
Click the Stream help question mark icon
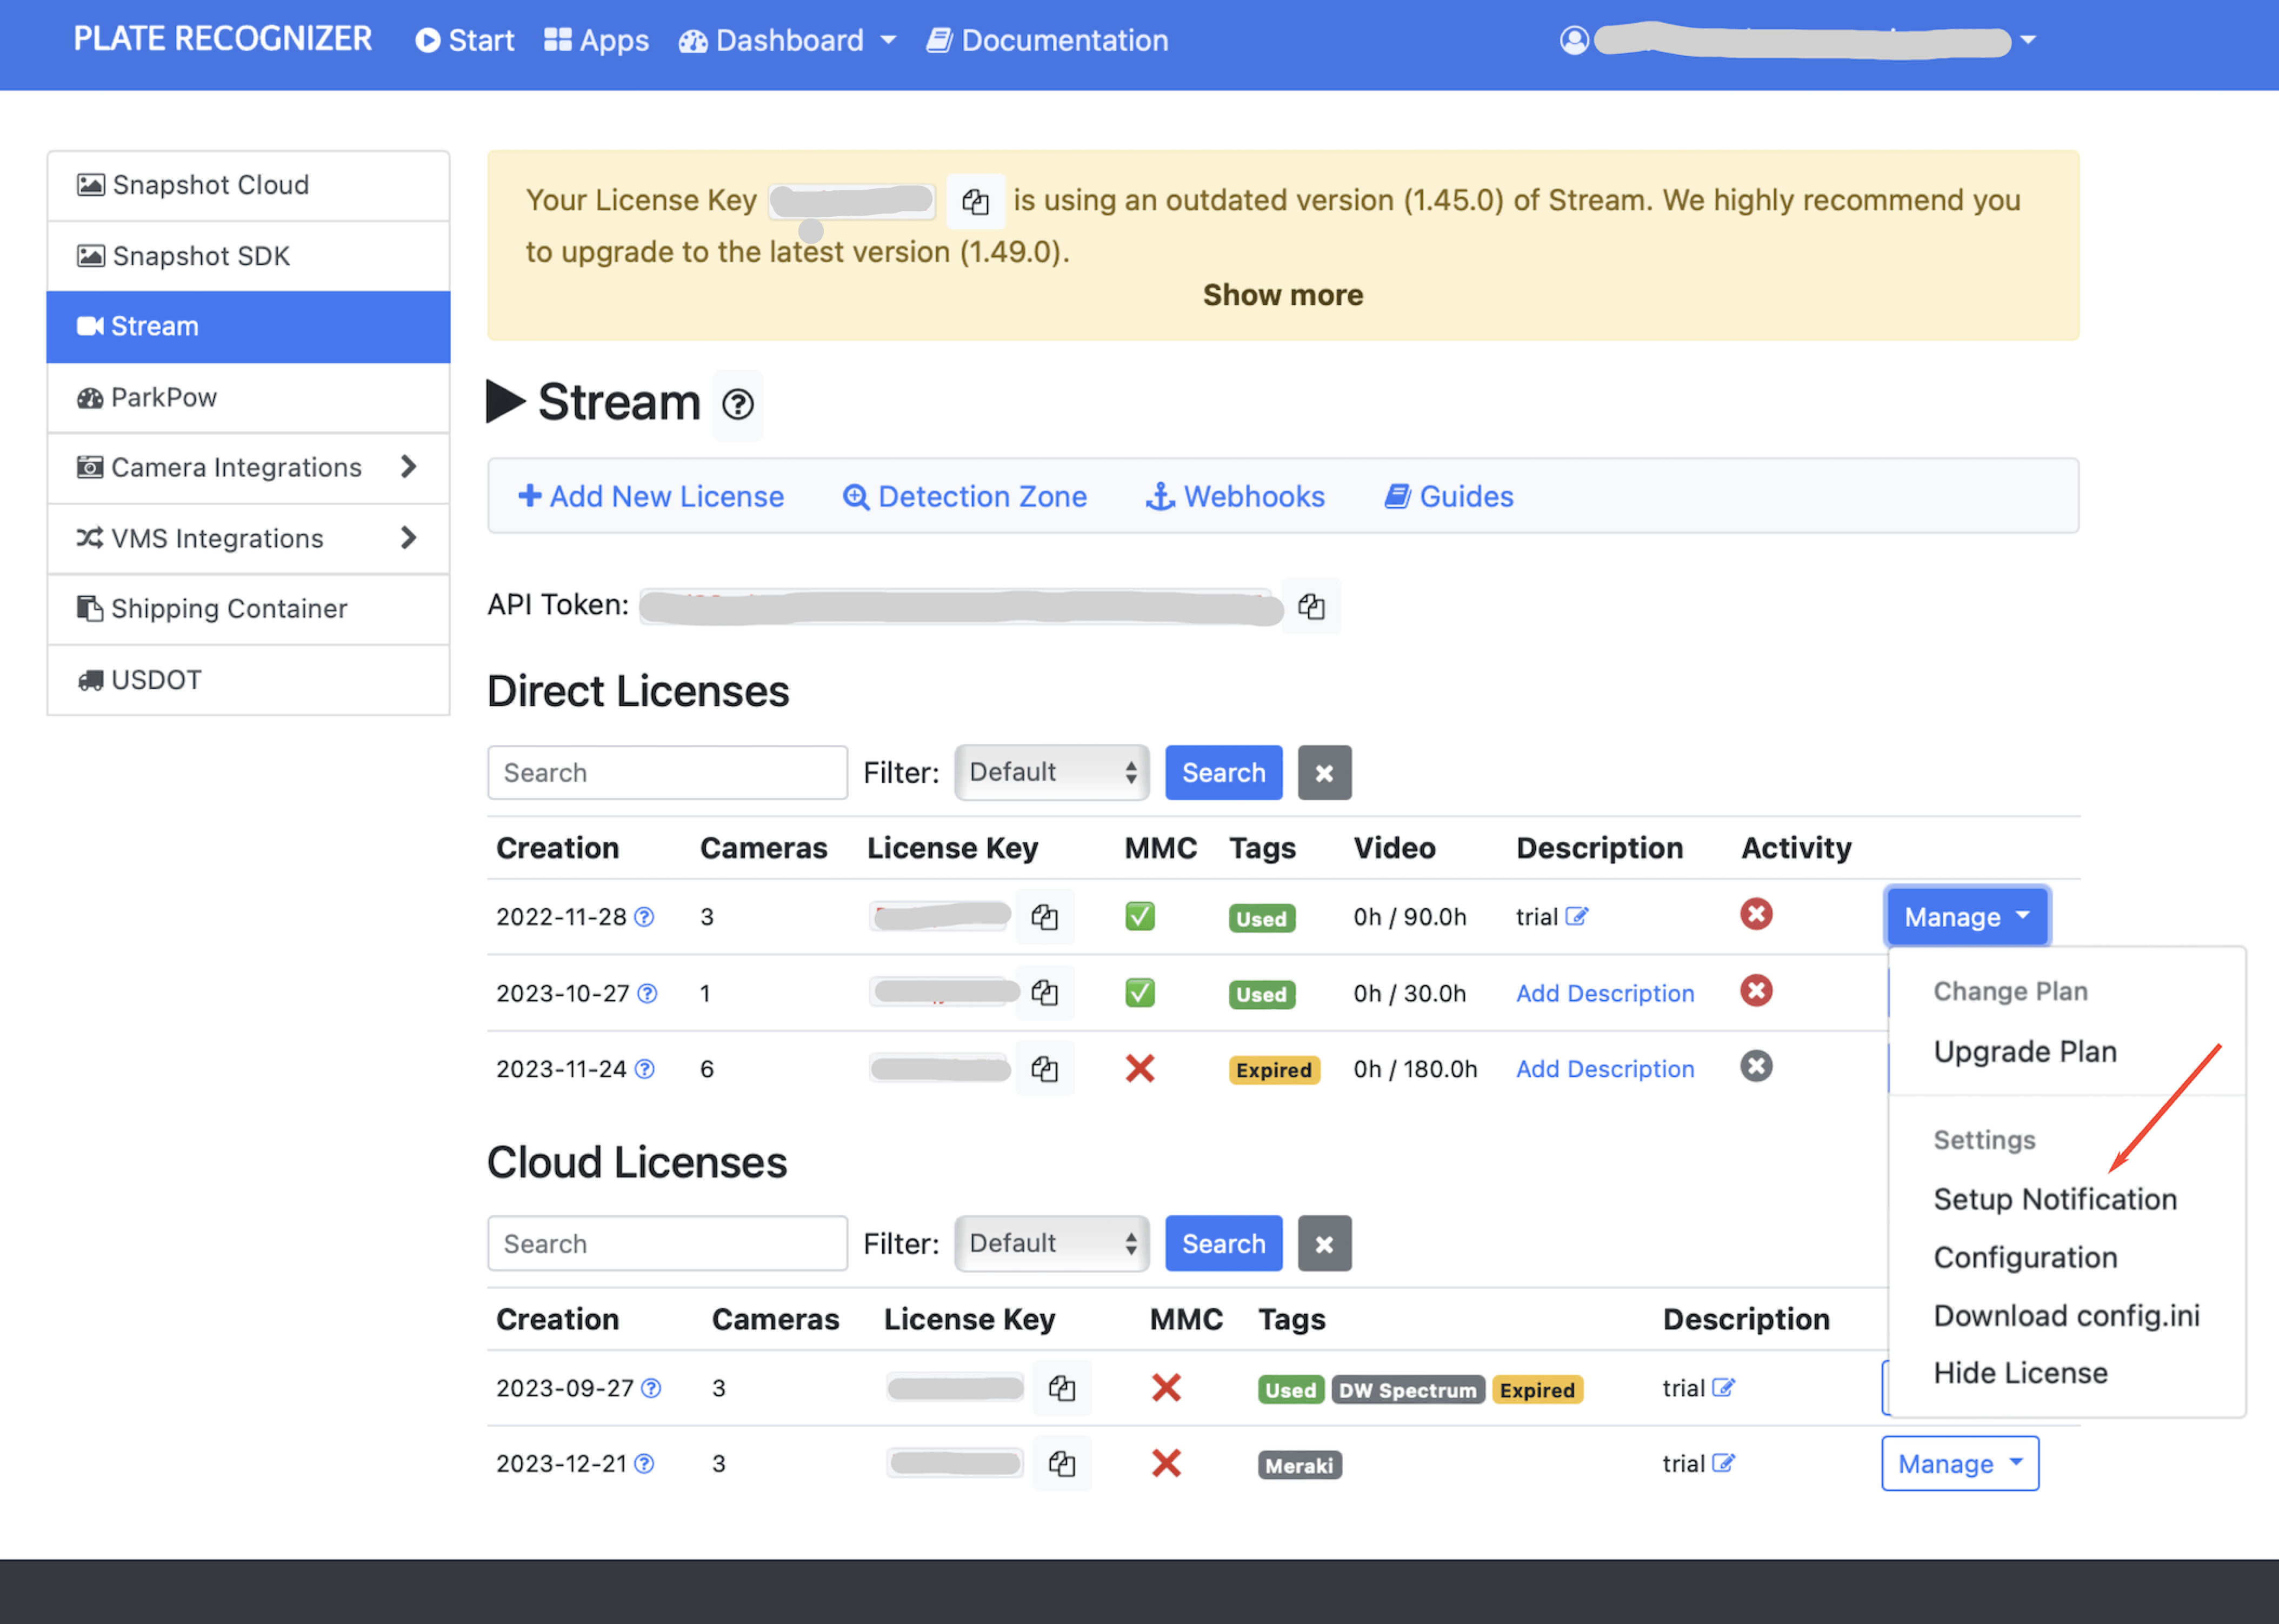tap(738, 404)
